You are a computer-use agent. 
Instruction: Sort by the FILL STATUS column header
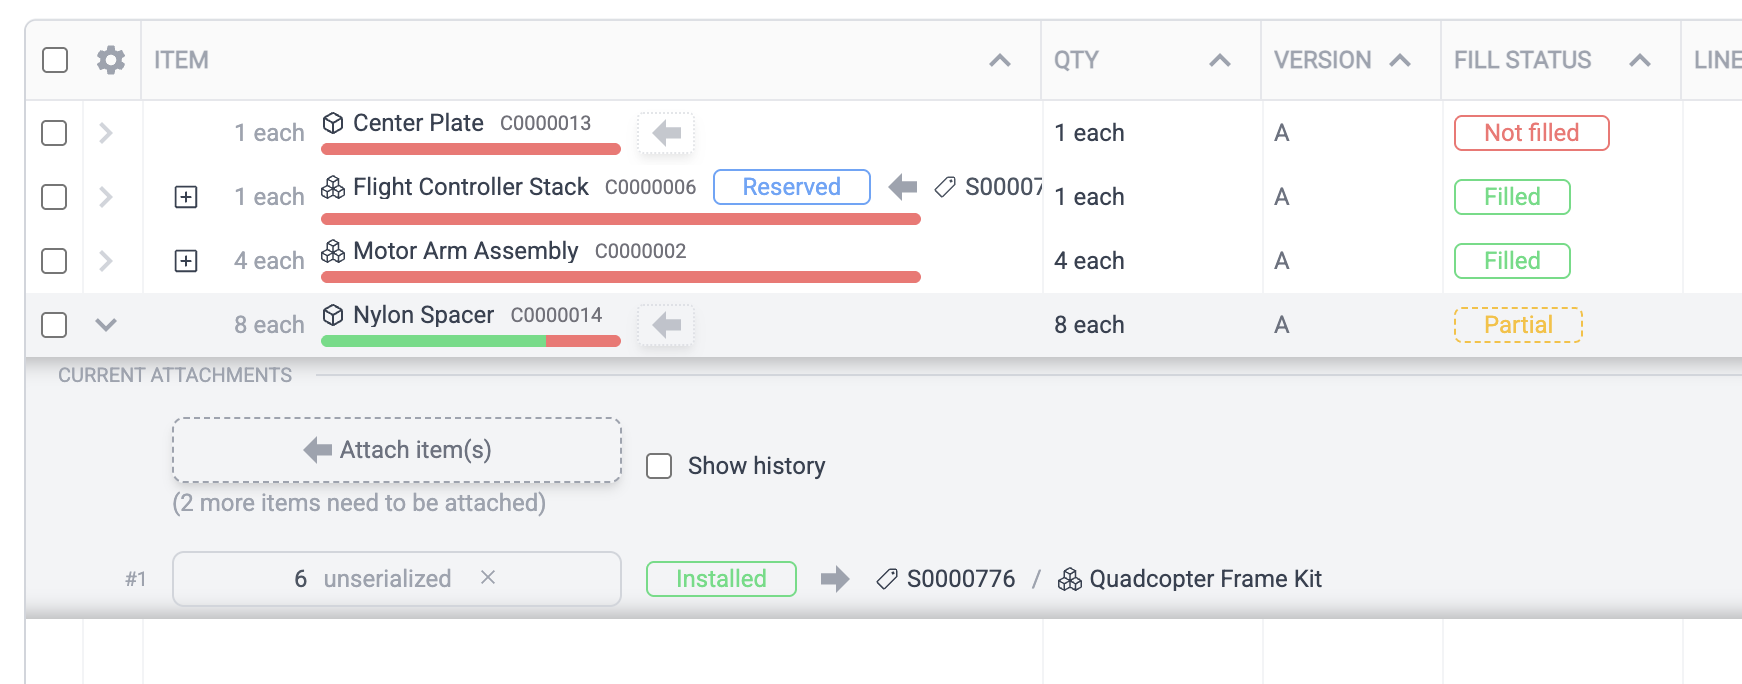[x=1522, y=60]
